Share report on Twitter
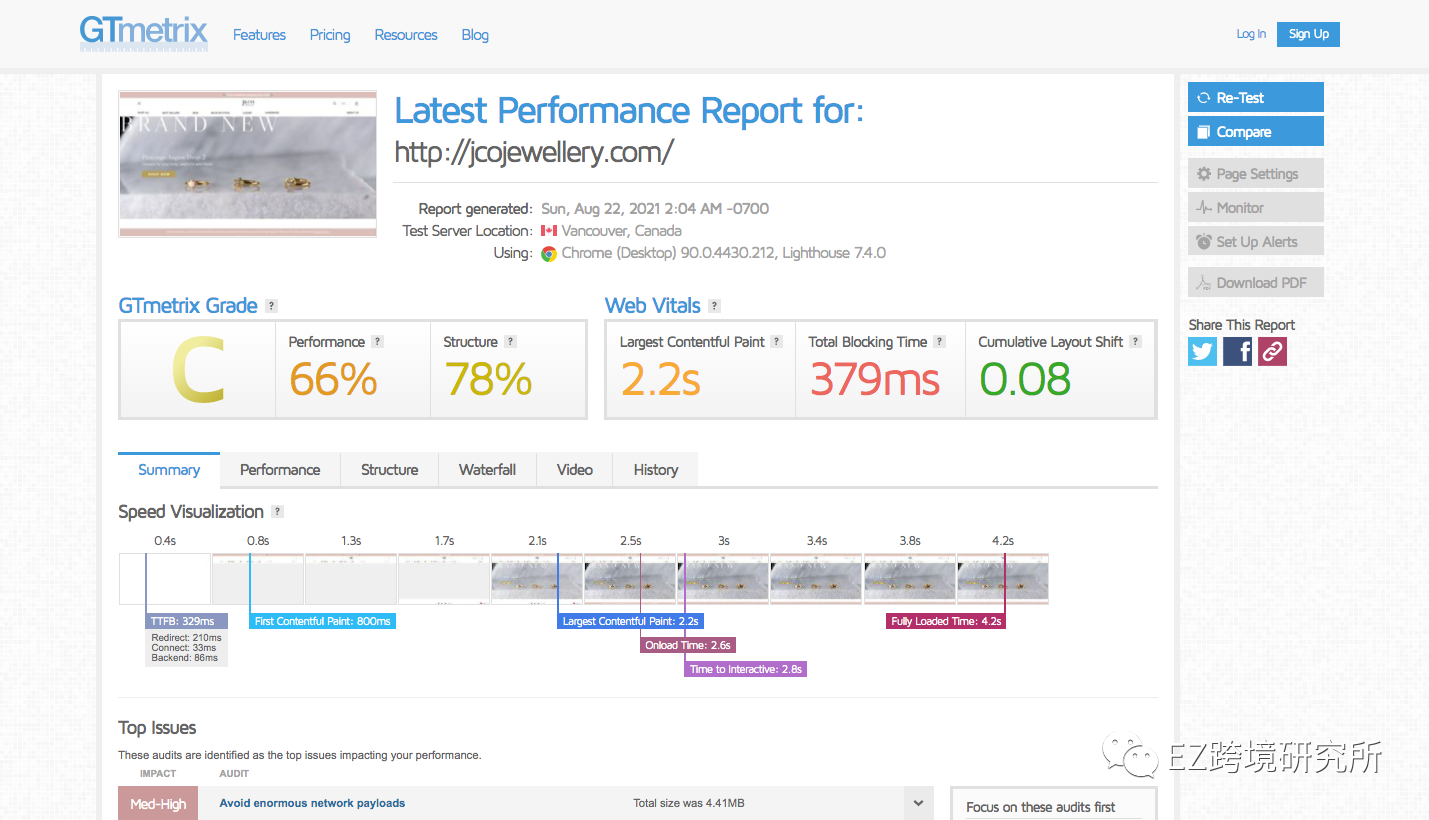The width and height of the screenshot is (1429, 820). pos(1203,351)
